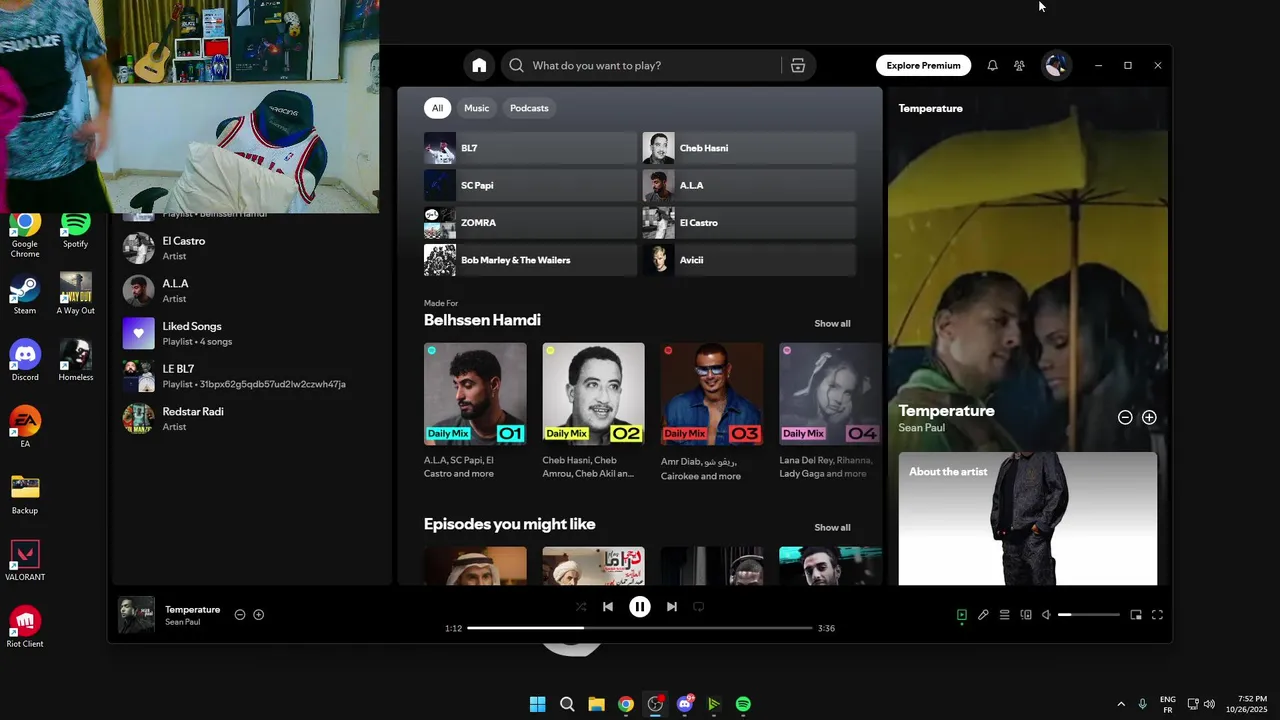
Task: Open Connect to a device icon
Action: point(1026,615)
